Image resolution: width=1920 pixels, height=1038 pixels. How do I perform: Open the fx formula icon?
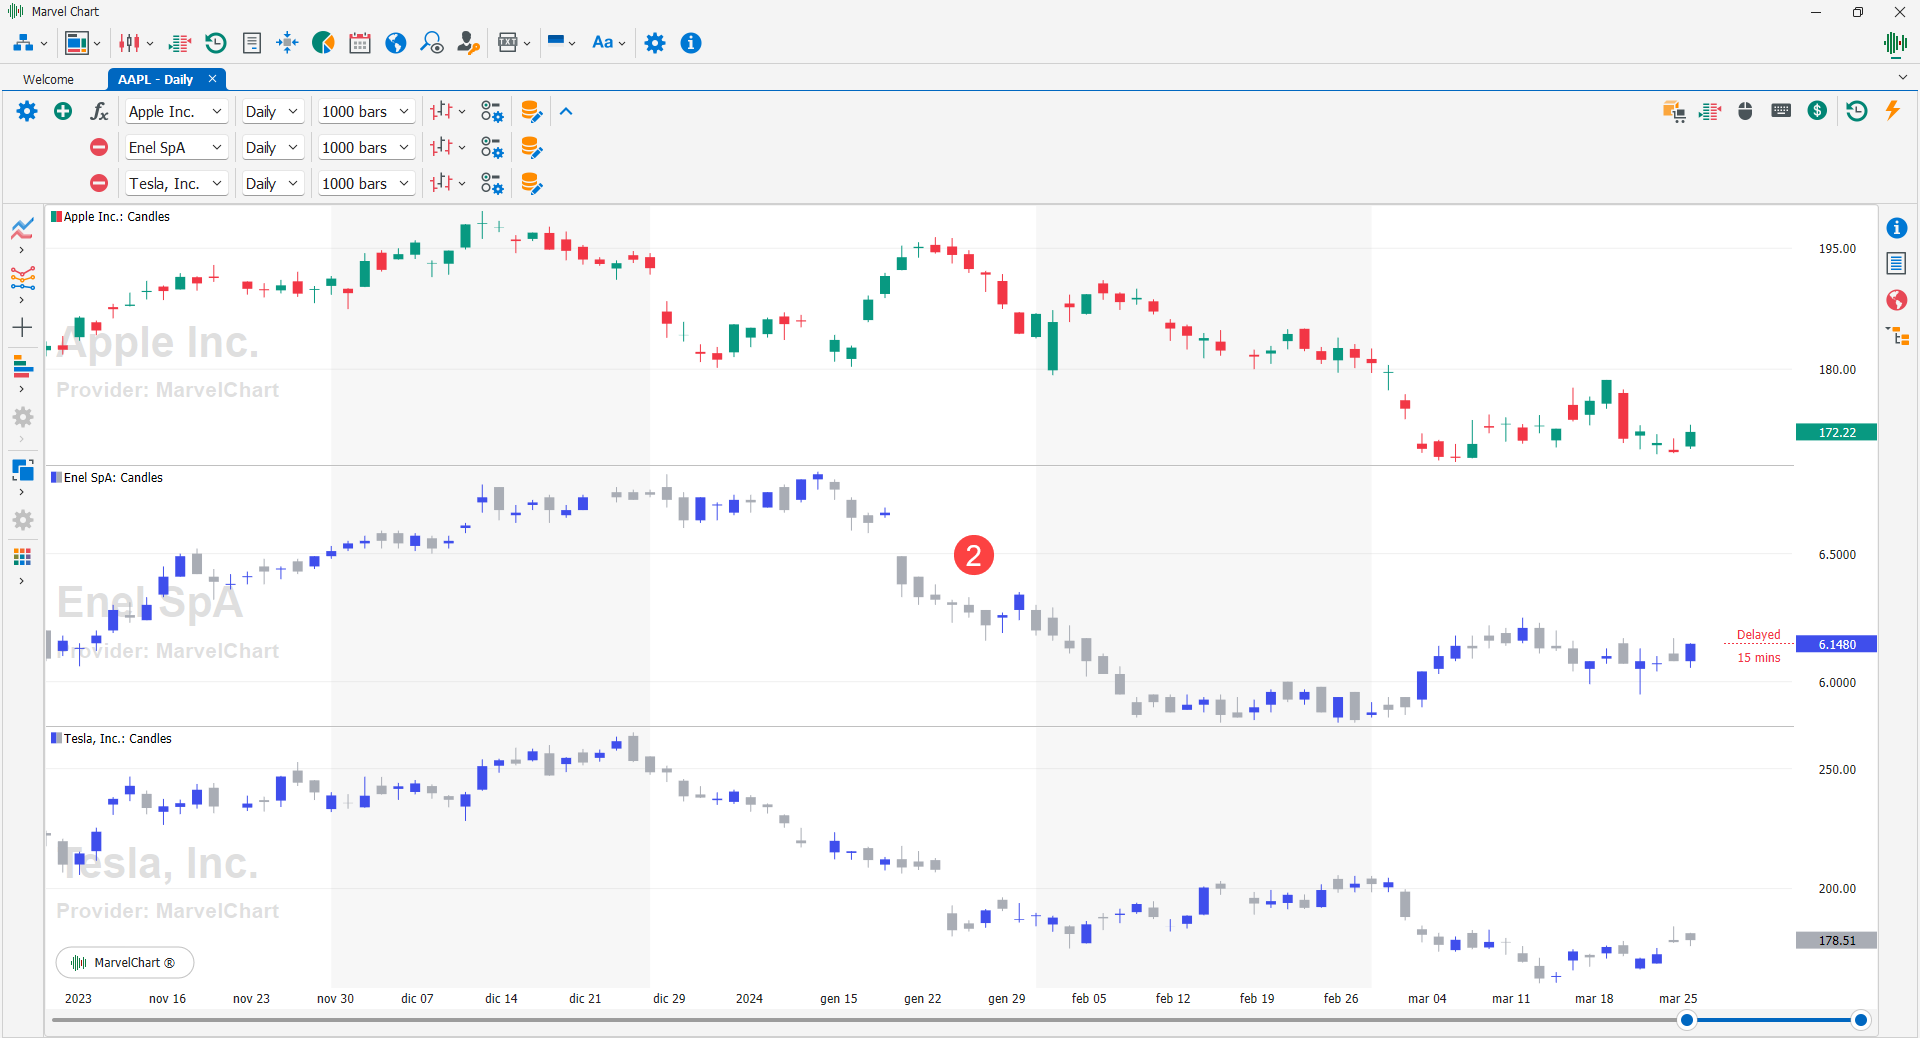[x=99, y=111]
